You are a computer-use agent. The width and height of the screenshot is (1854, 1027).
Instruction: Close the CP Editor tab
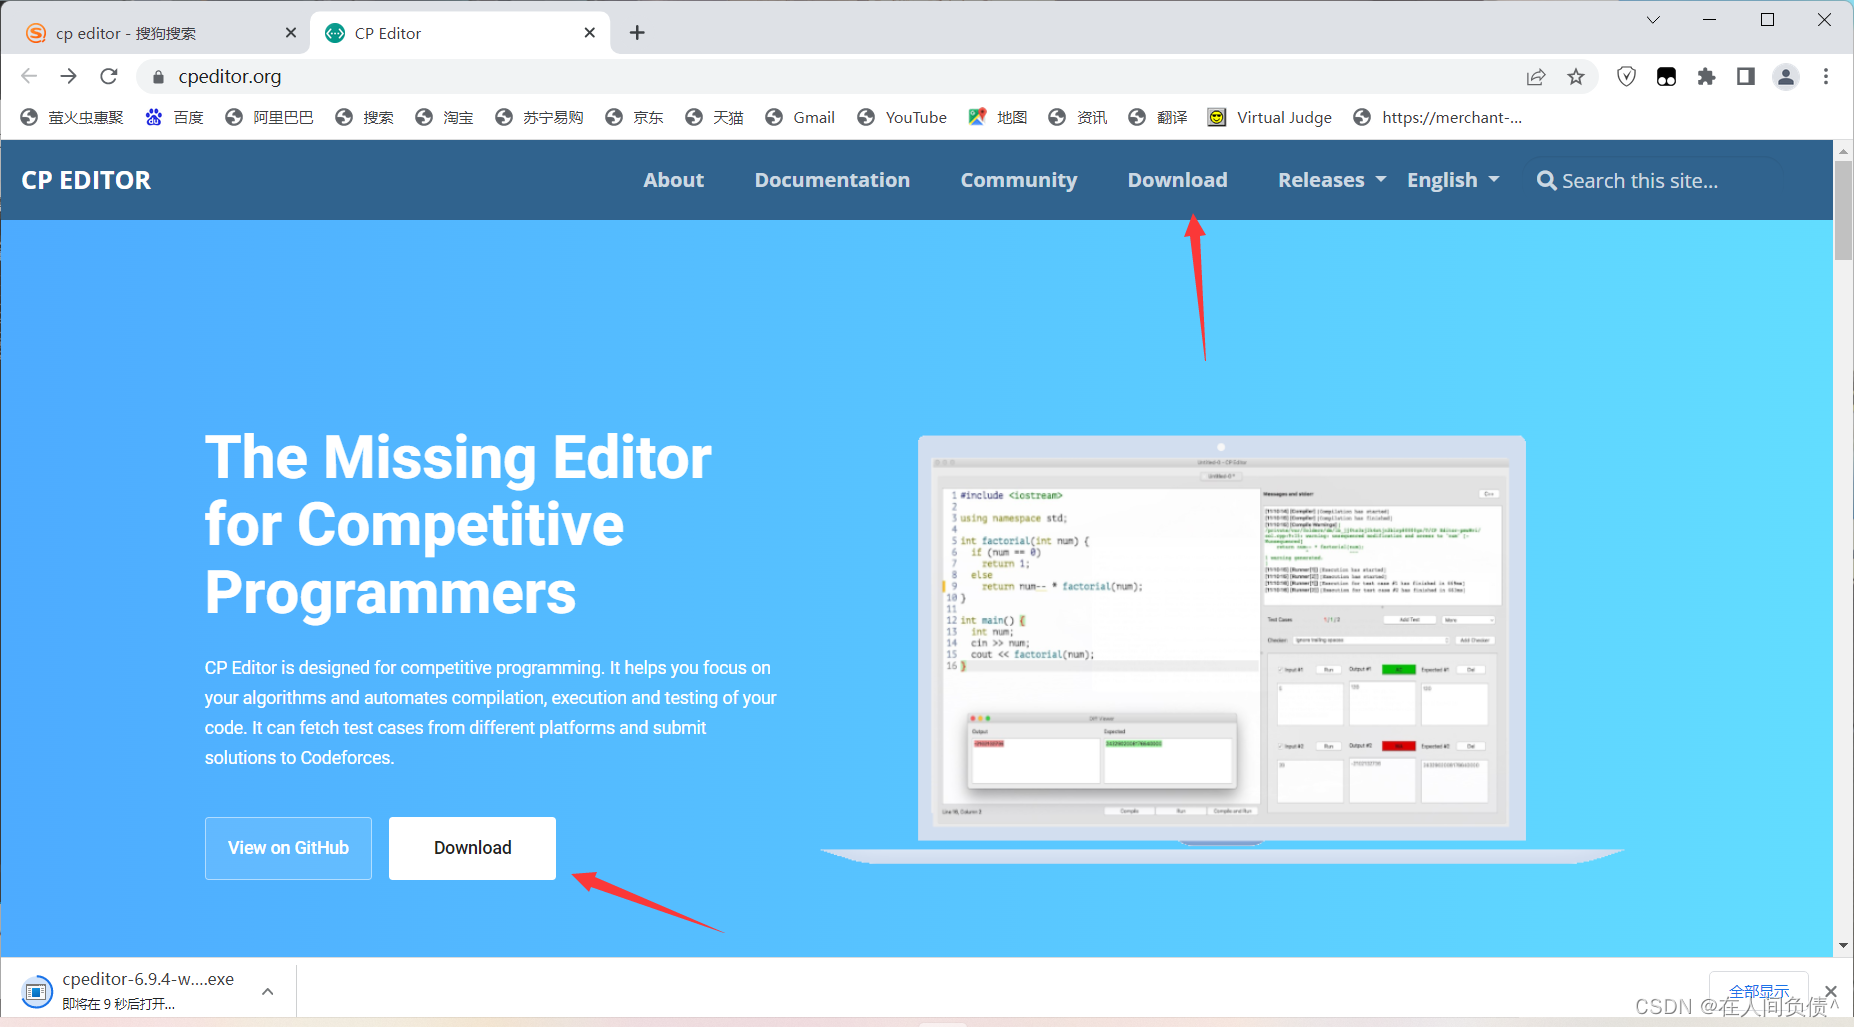click(590, 33)
